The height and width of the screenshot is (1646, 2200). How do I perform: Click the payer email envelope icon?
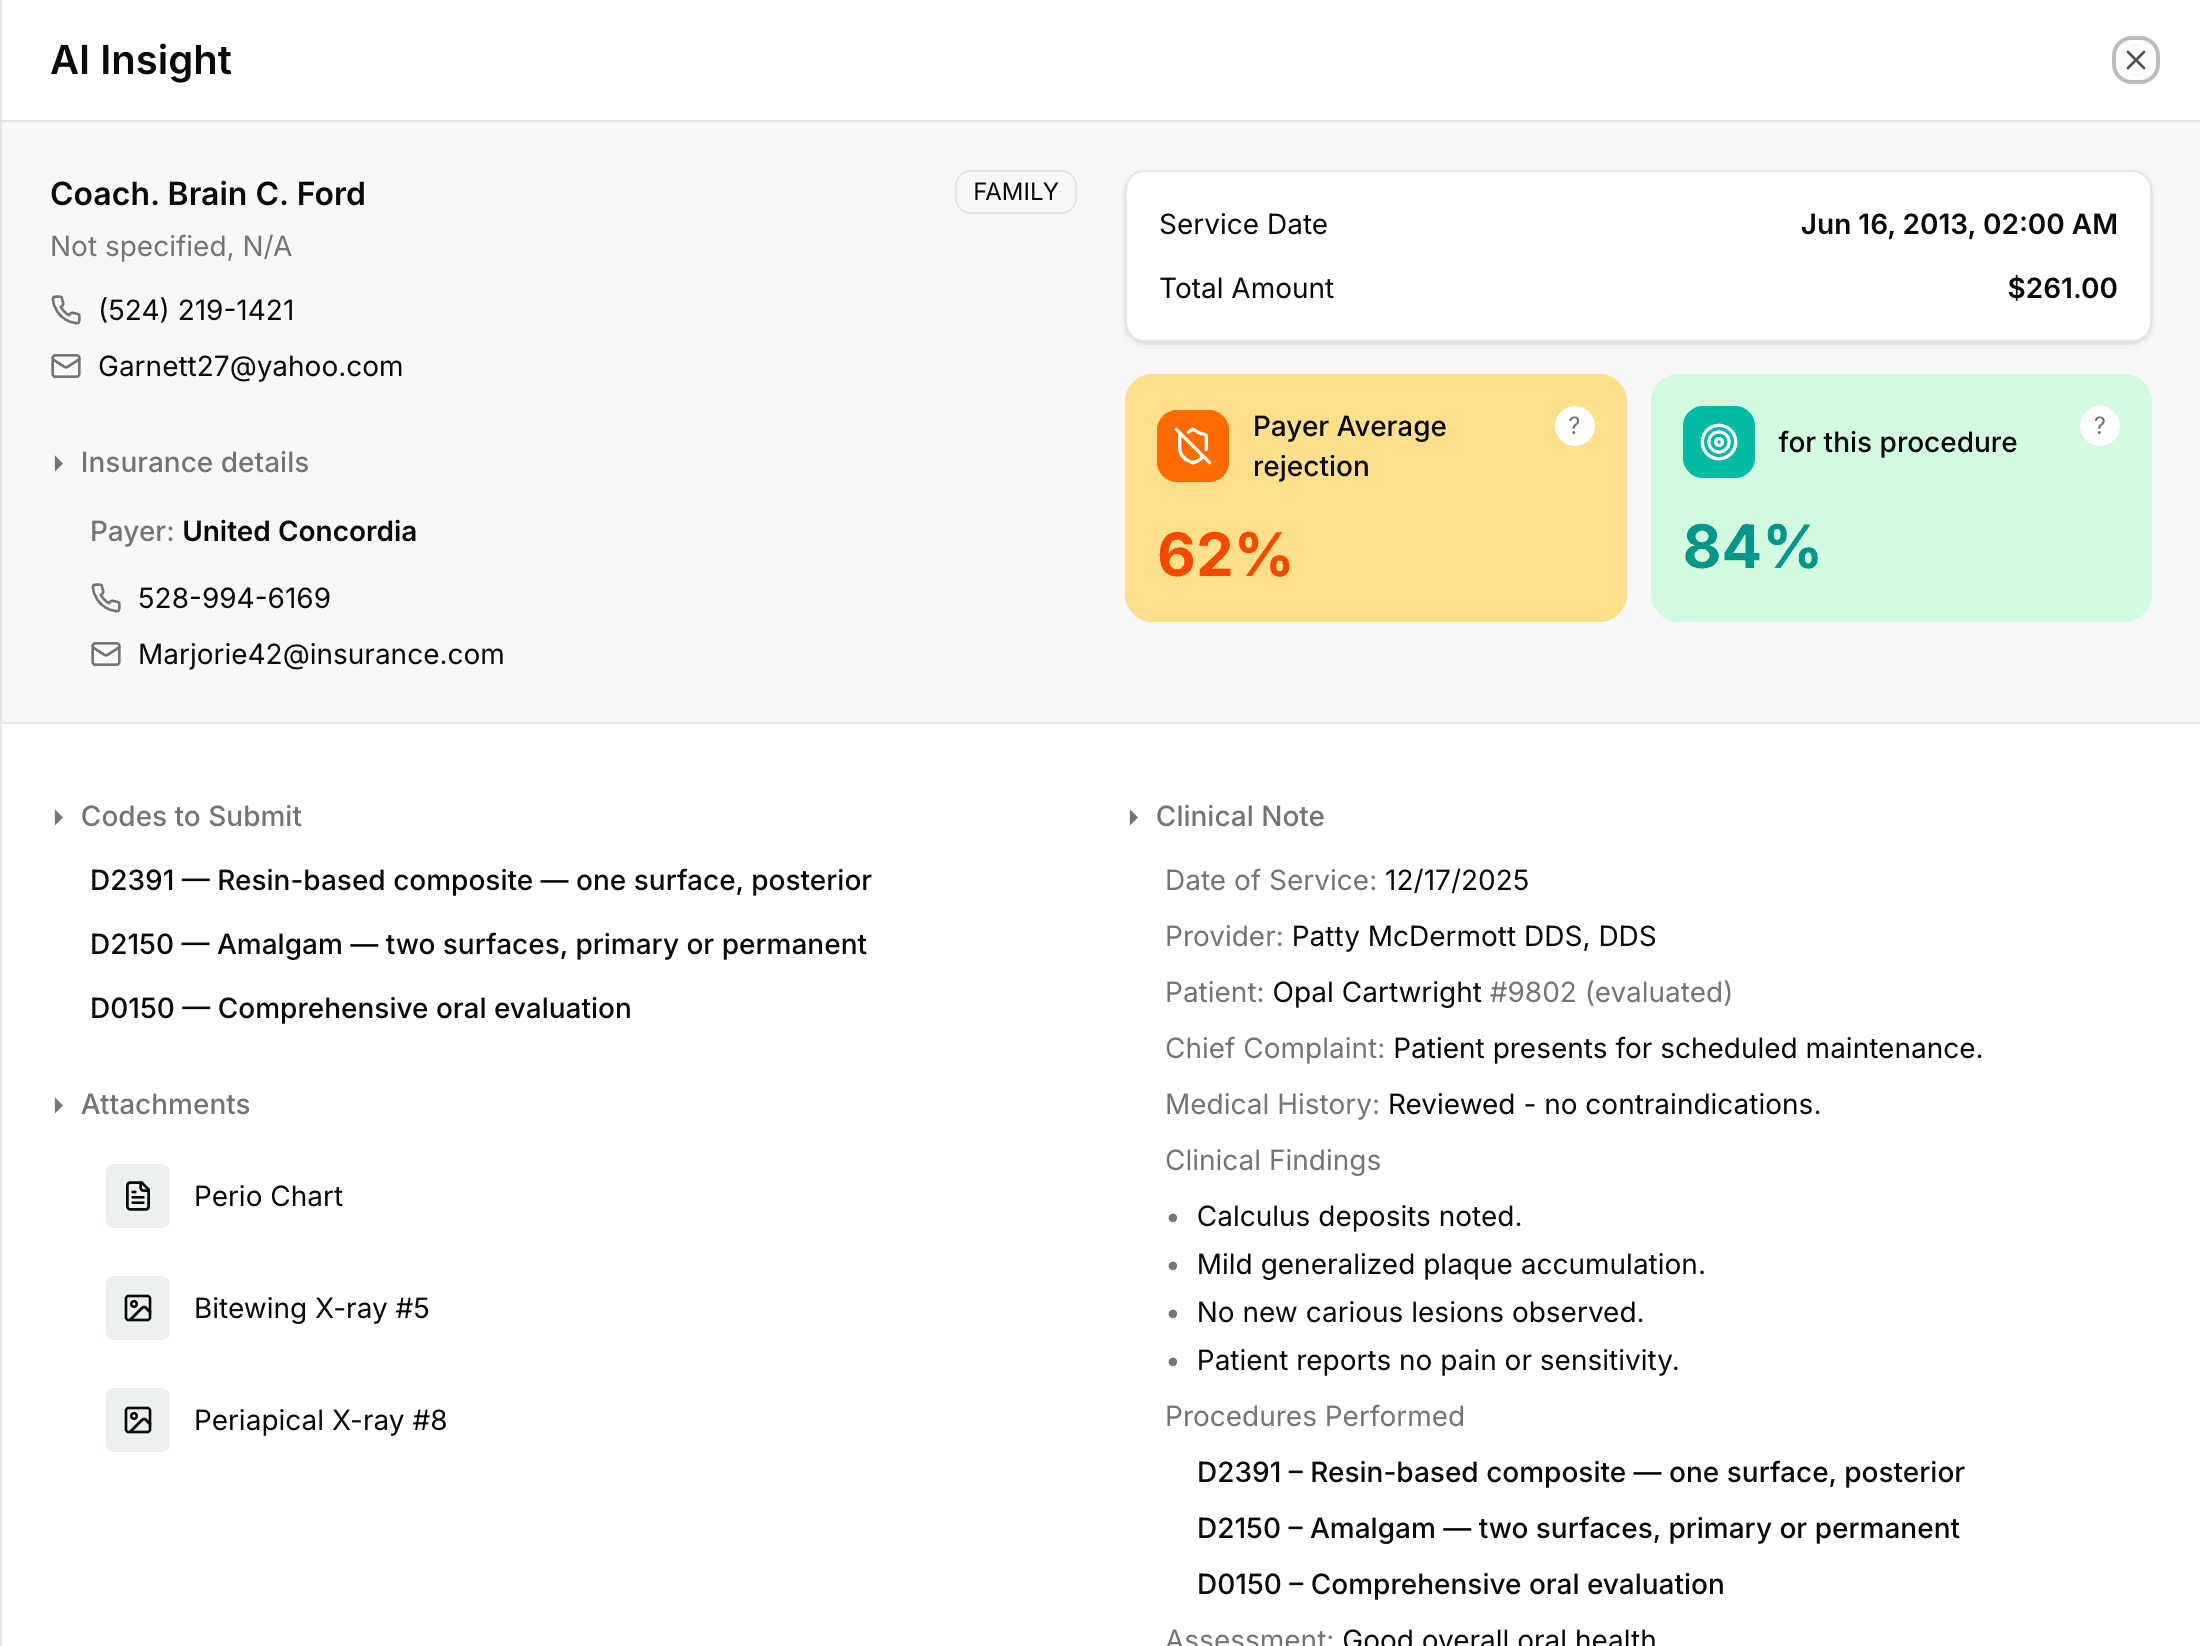(x=106, y=654)
